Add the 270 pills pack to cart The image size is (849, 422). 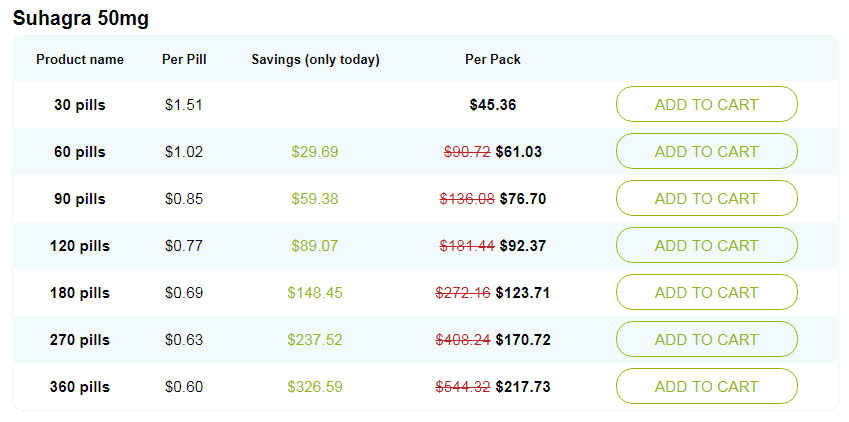(x=707, y=340)
